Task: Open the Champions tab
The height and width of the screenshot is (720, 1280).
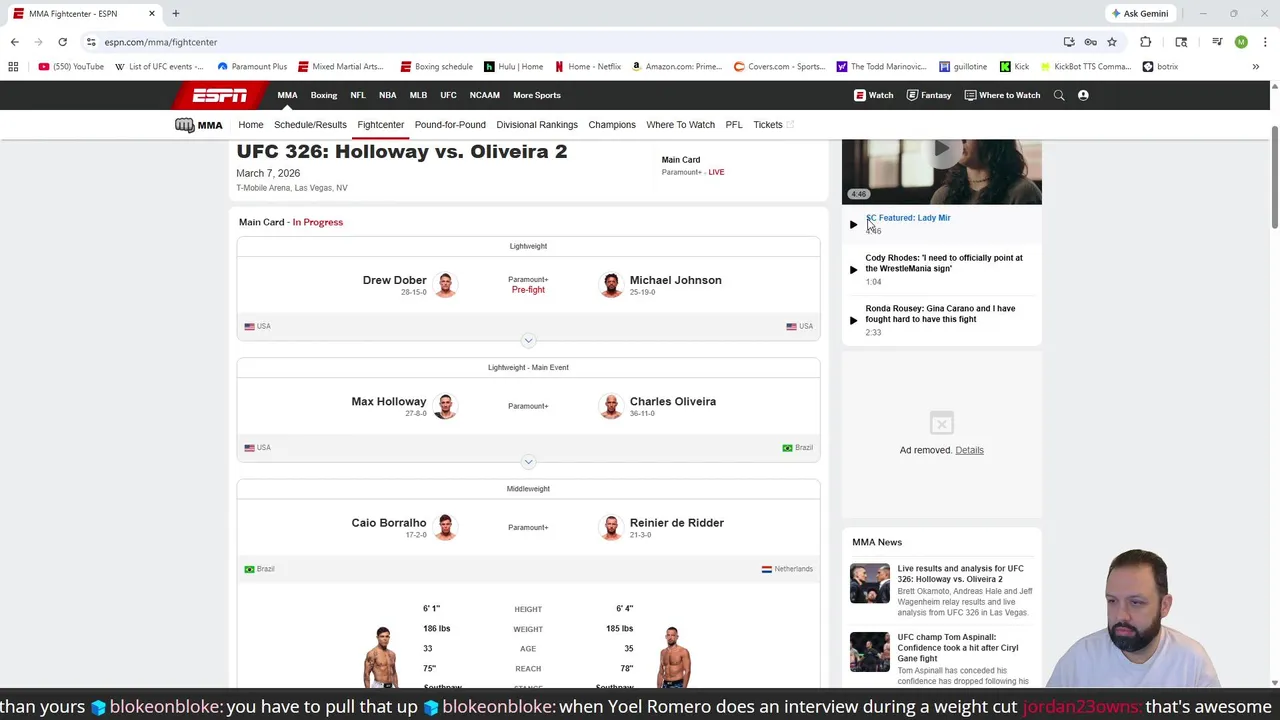Action: [x=612, y=125]
